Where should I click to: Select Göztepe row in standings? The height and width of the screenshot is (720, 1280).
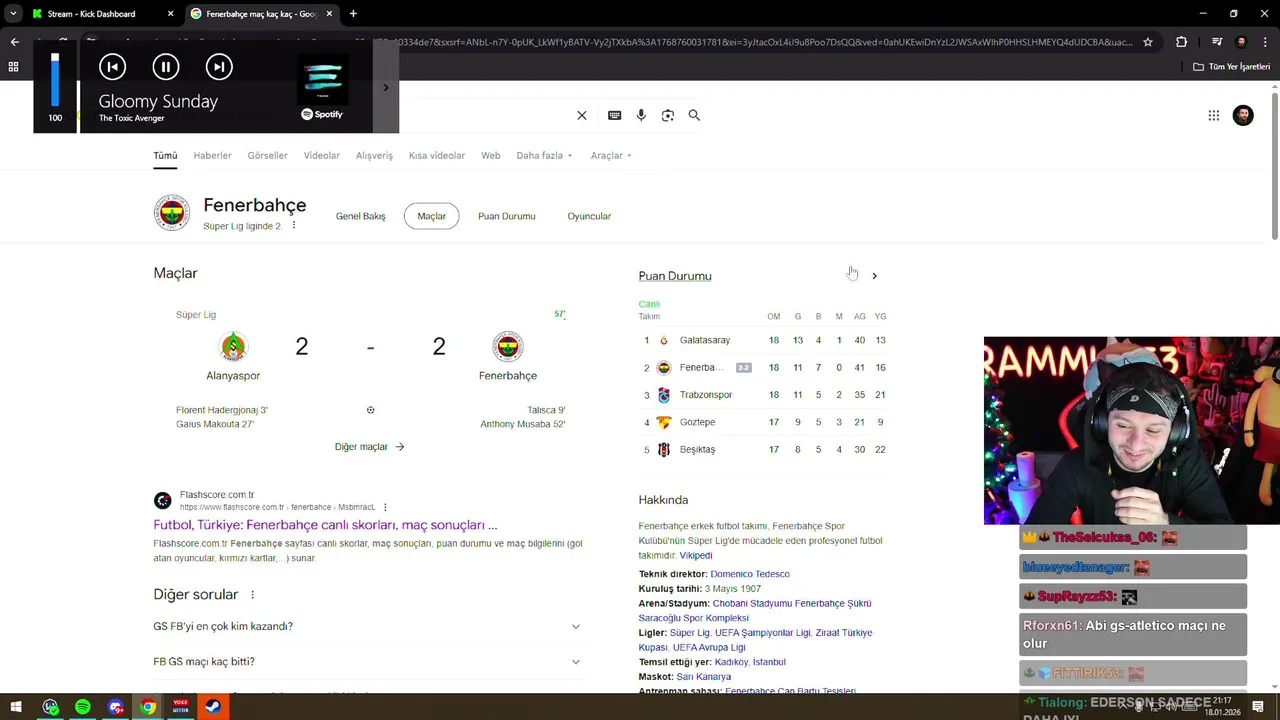point(762,422)
